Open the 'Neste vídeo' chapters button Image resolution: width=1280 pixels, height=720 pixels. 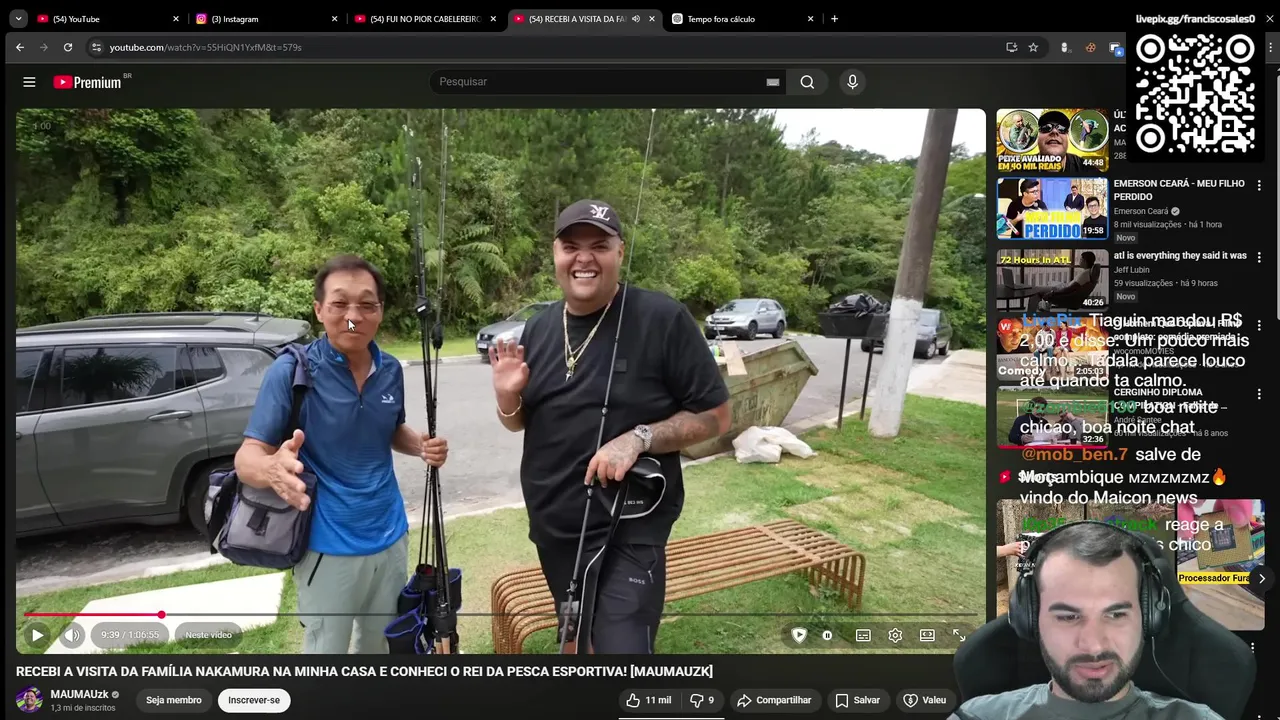pos(208,635)
